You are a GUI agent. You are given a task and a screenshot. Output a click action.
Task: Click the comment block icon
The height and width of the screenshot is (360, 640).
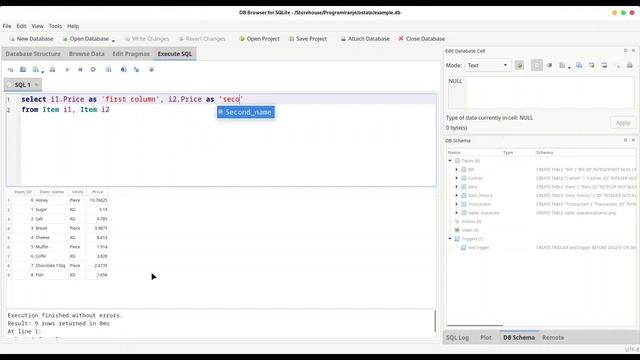[151, 70]
